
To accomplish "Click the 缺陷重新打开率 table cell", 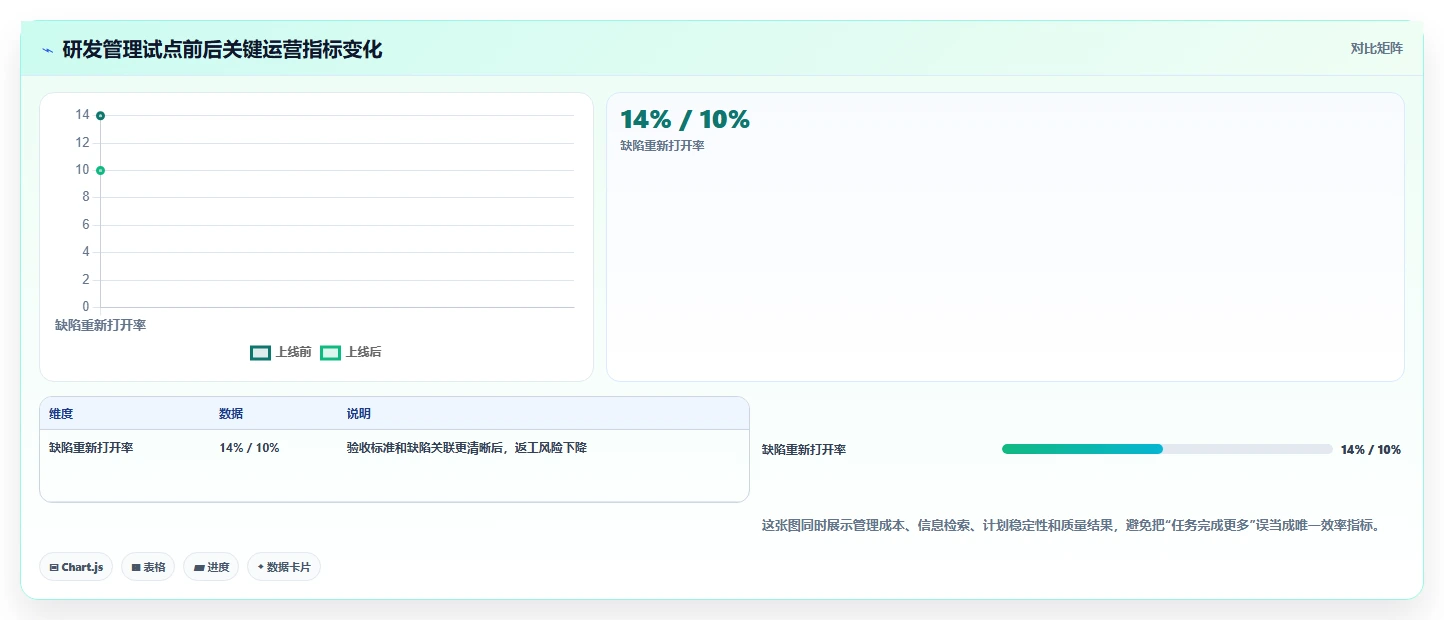I will 91,448.
